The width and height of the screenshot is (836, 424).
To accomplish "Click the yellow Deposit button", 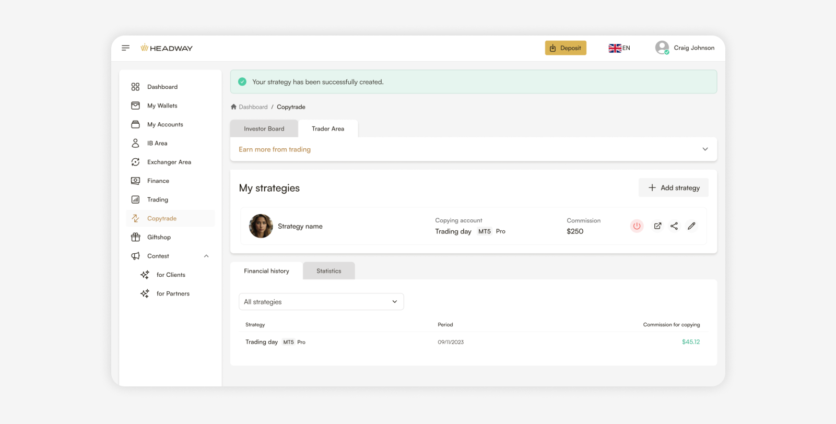I will coord(565,48).
